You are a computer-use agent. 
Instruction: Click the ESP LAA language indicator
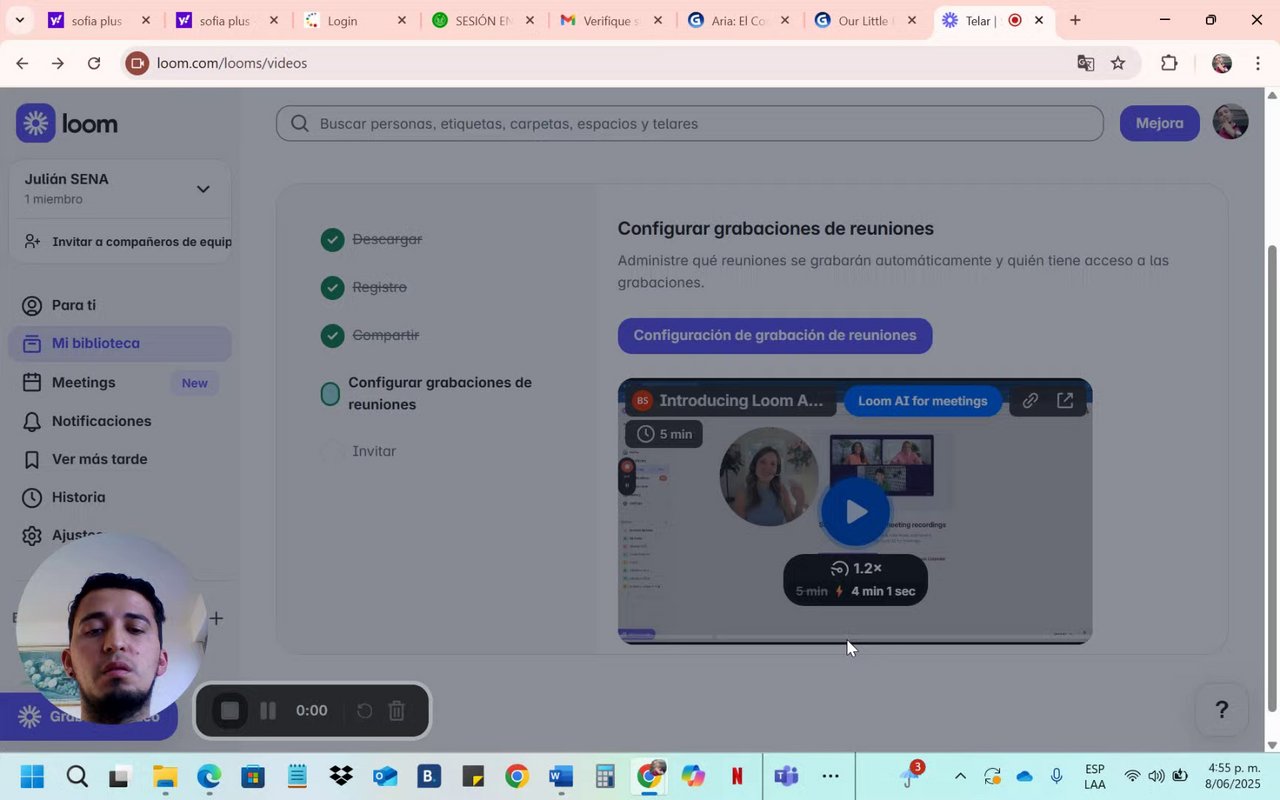pos(1094,777)
